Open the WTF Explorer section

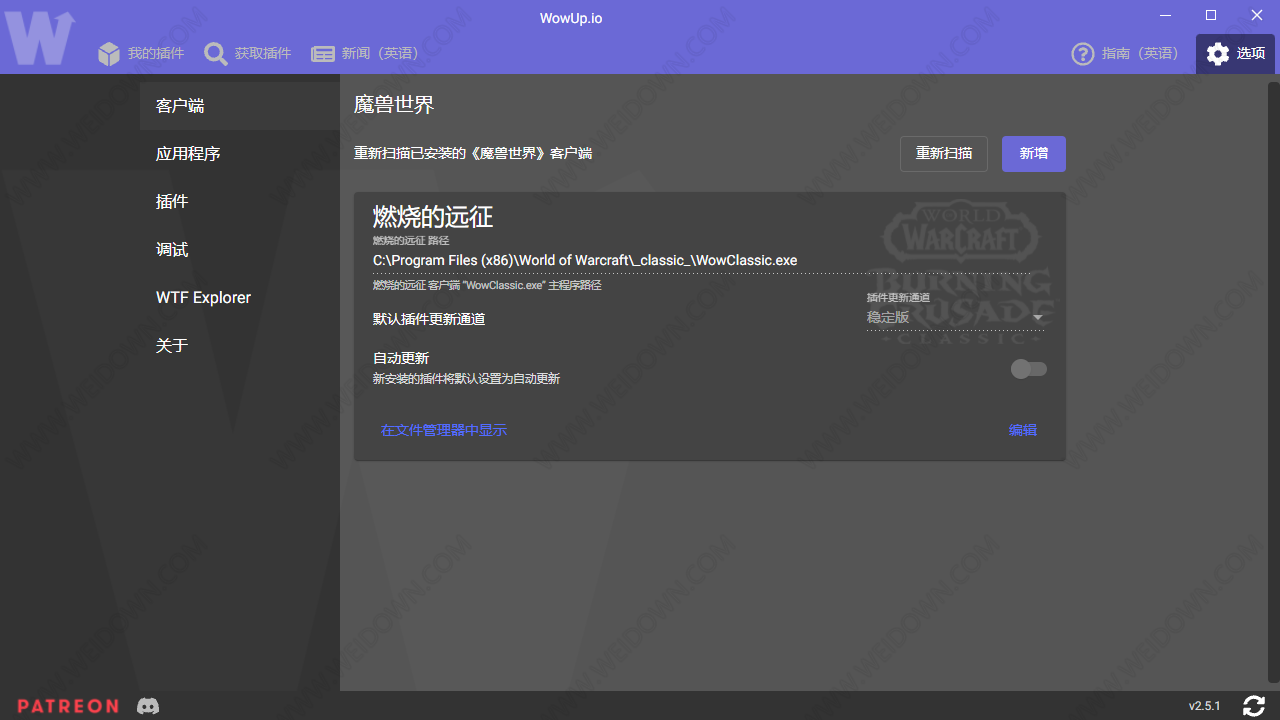203,298
